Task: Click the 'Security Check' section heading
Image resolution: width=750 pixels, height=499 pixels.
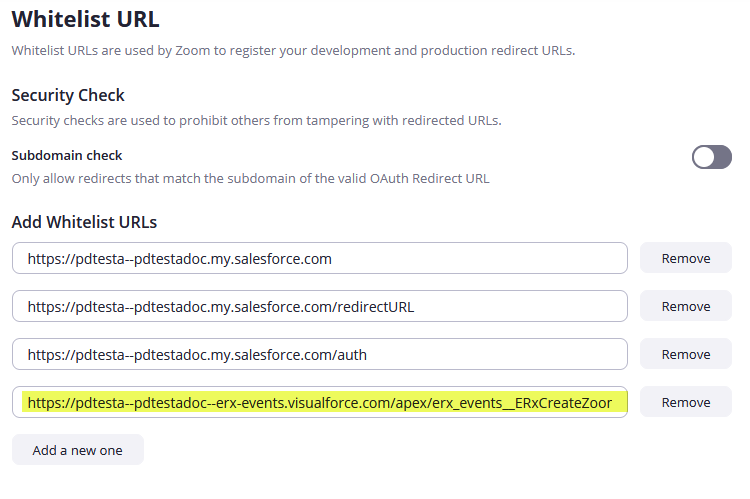Action: coord(68,95)
